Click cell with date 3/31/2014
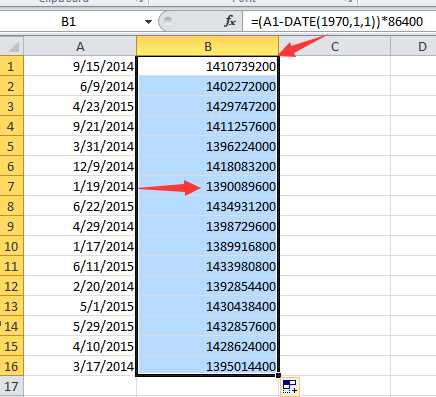Viewport: 436px width, 397px height. click(x=80, y=146)
